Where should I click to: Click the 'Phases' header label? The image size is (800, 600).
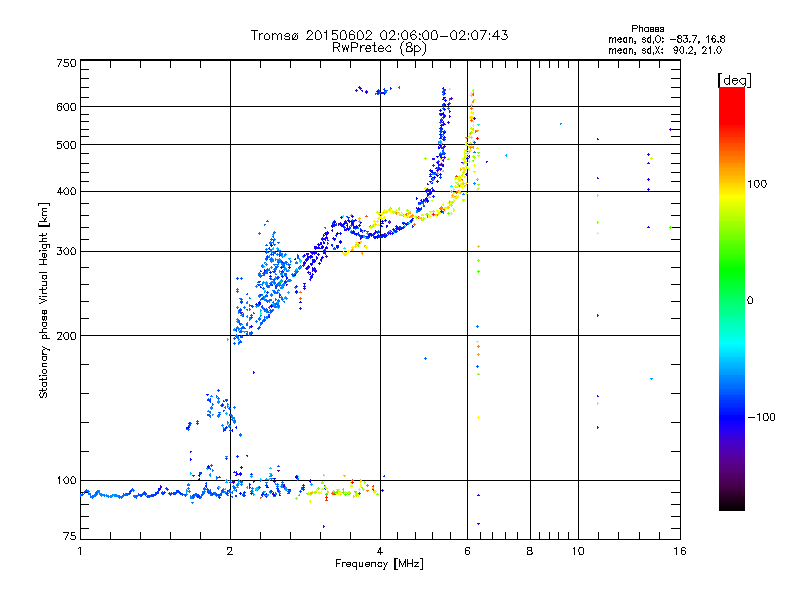pos(647,29)
